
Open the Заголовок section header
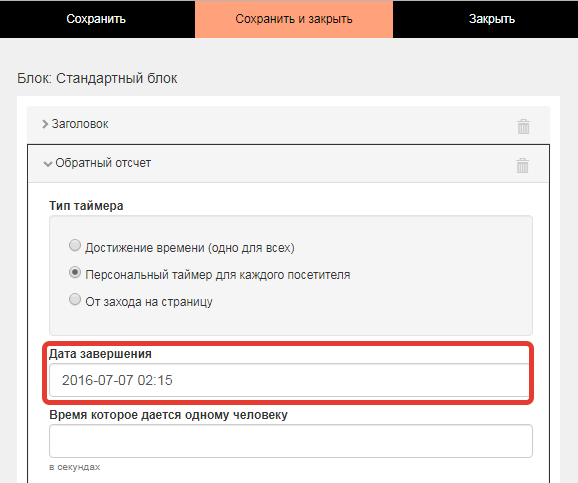(x=288, y=125)
